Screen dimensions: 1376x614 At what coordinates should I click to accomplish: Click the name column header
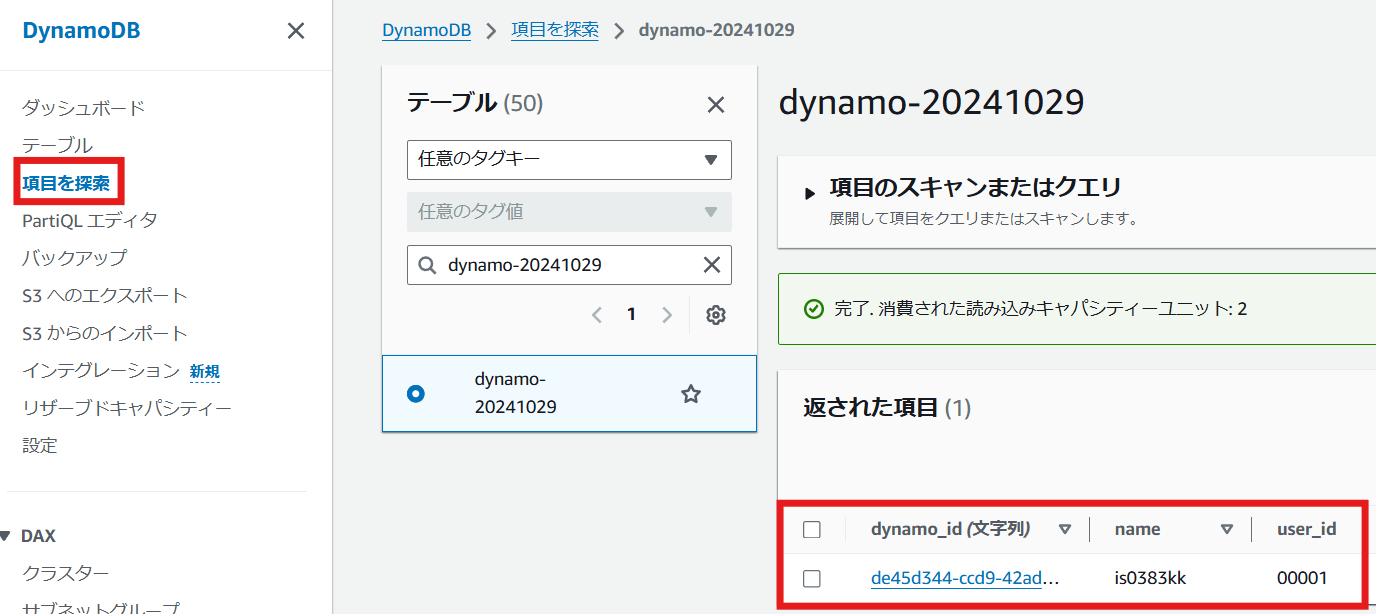point(1138,529)
